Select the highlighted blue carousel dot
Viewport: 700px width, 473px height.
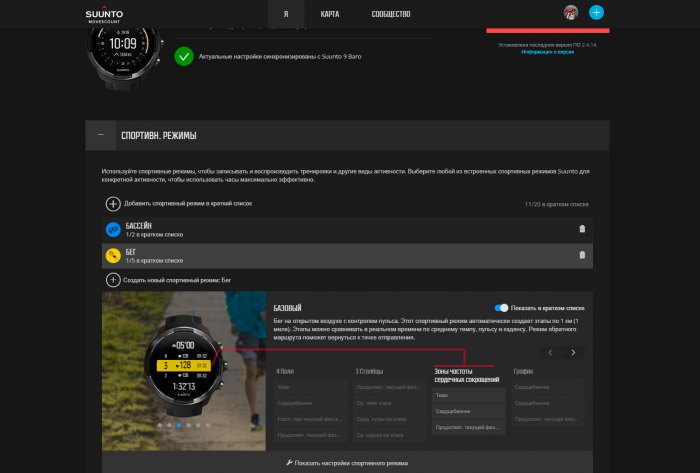tap(179, 425)
